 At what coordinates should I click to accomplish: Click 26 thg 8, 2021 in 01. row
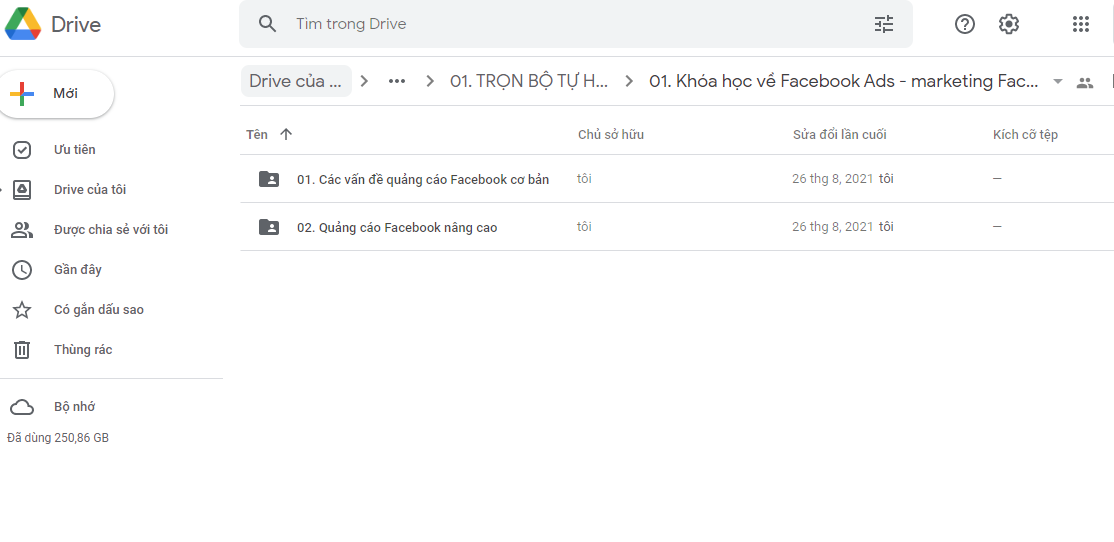(833, 179)
